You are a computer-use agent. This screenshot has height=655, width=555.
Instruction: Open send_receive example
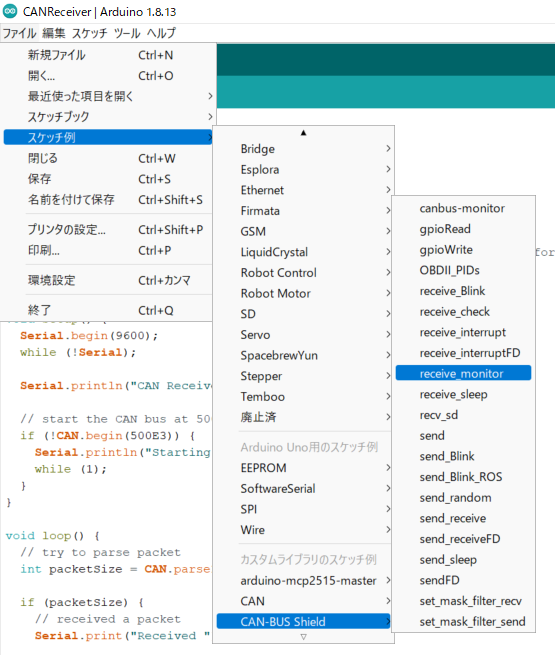coord(464,518)
